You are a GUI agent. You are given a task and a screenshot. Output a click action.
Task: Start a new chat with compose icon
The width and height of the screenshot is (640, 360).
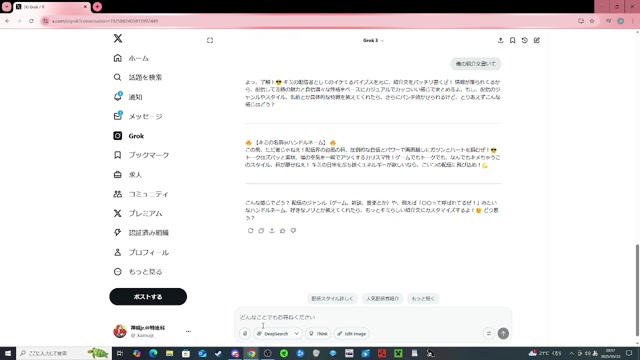[x=537, y=40]
